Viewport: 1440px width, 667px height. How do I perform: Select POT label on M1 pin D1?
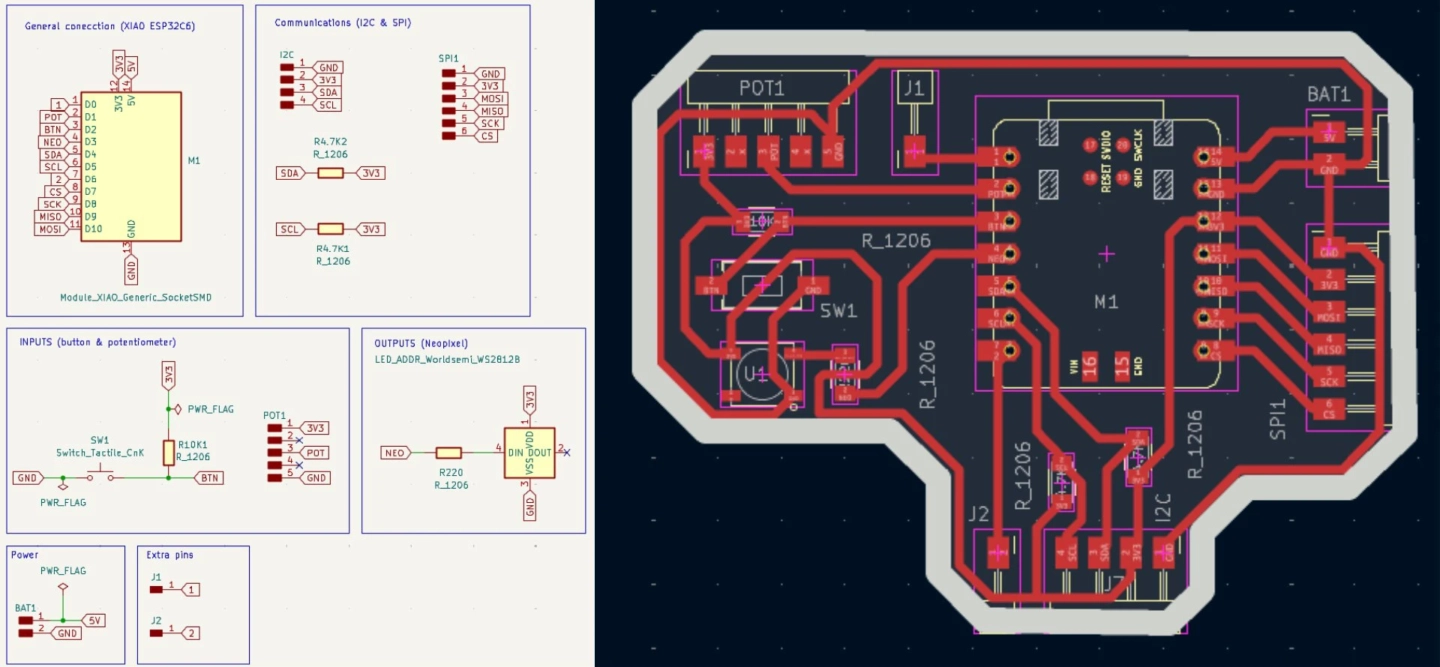[x=54, y=117]
